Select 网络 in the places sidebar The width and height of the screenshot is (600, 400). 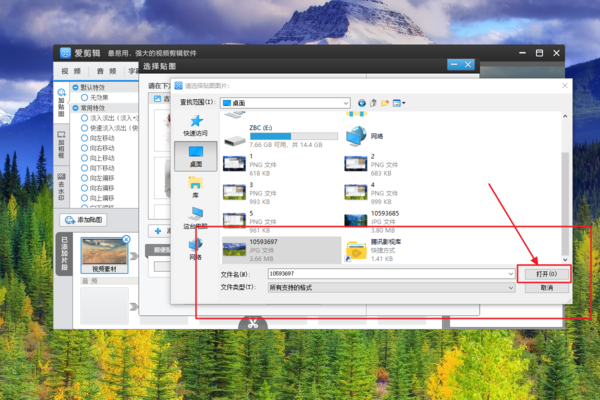(x=196, y=249)
